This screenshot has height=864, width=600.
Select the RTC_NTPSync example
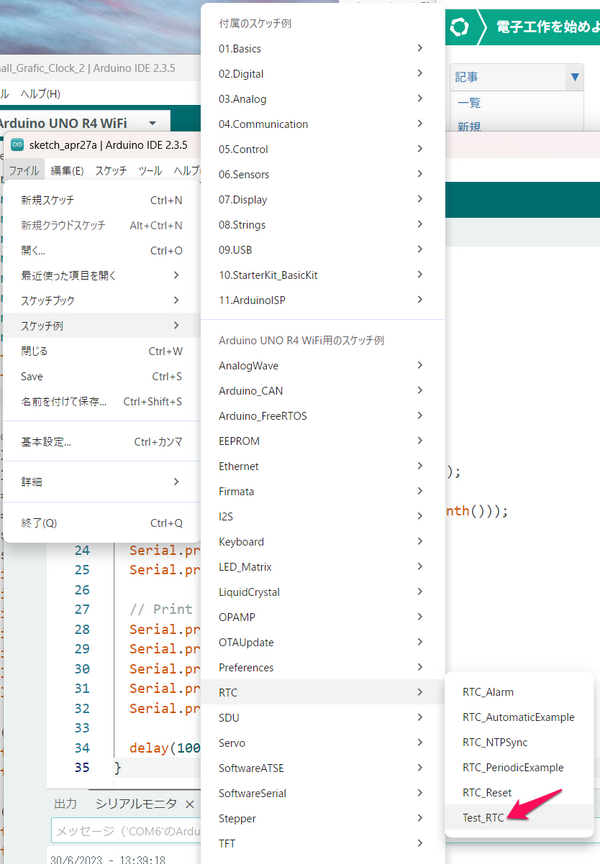[x=518, y=743]
